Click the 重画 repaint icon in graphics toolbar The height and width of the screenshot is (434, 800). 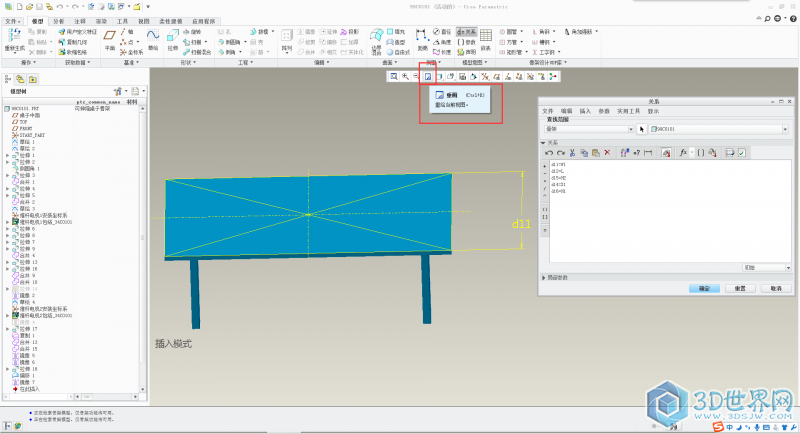[428, 76]
